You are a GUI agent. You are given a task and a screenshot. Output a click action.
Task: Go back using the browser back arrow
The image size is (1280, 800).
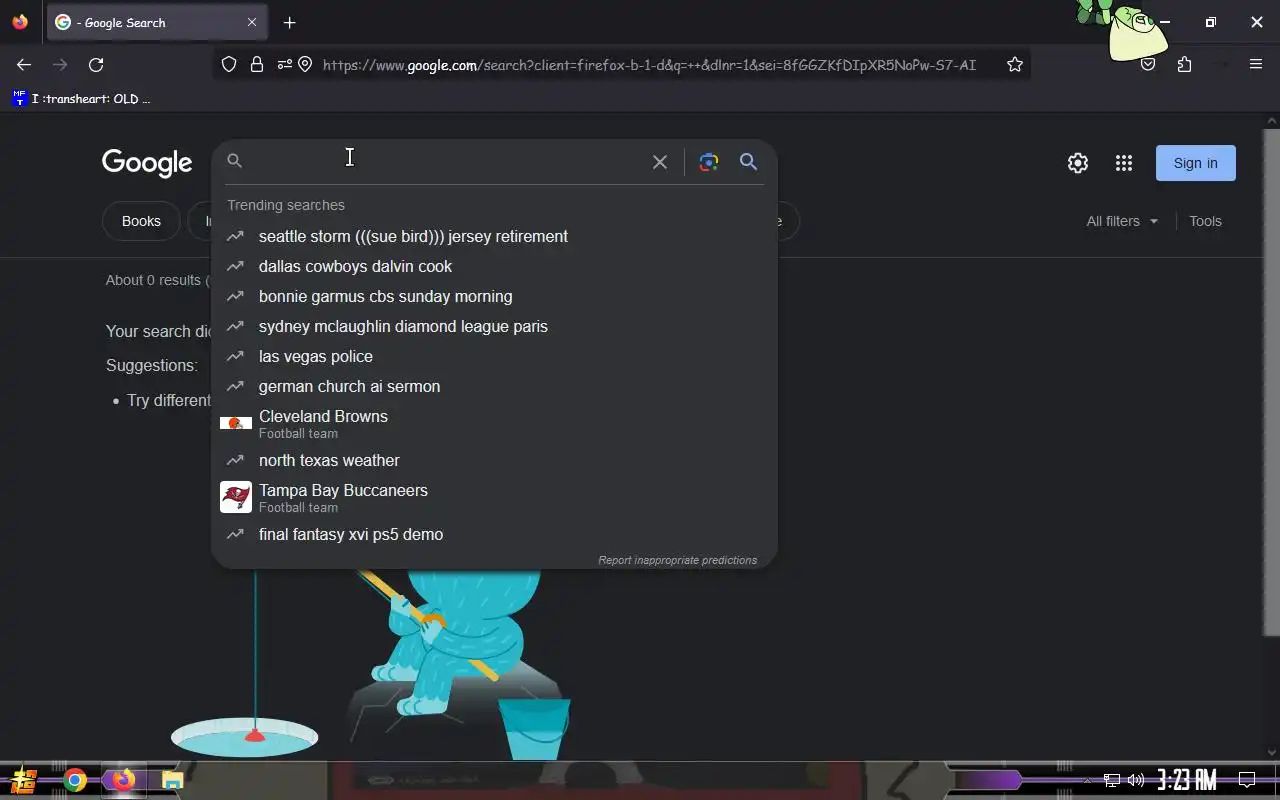[x=24, y=64]
